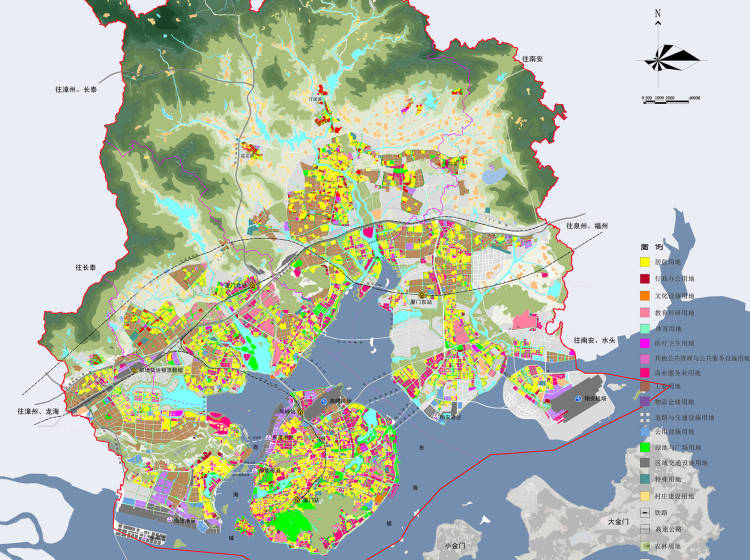Click the 大金门 island label
Image resolution: width=750 pixels, height=560 pixels.
tap(618, 522)
